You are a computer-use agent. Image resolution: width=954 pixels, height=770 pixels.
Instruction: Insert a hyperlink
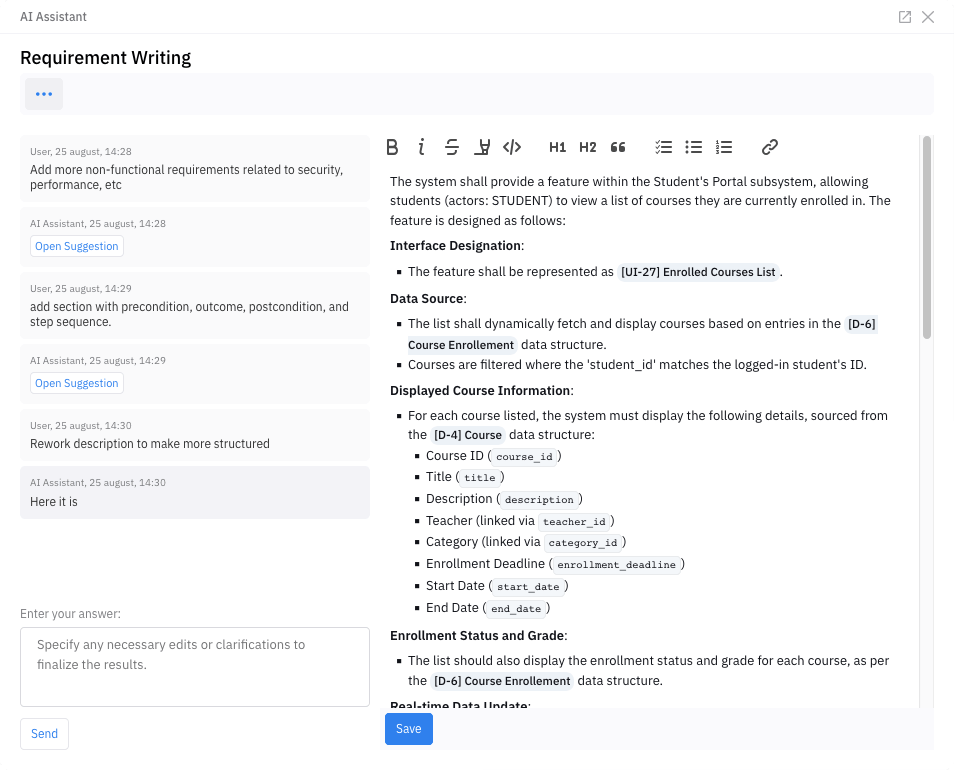point(770,147)
